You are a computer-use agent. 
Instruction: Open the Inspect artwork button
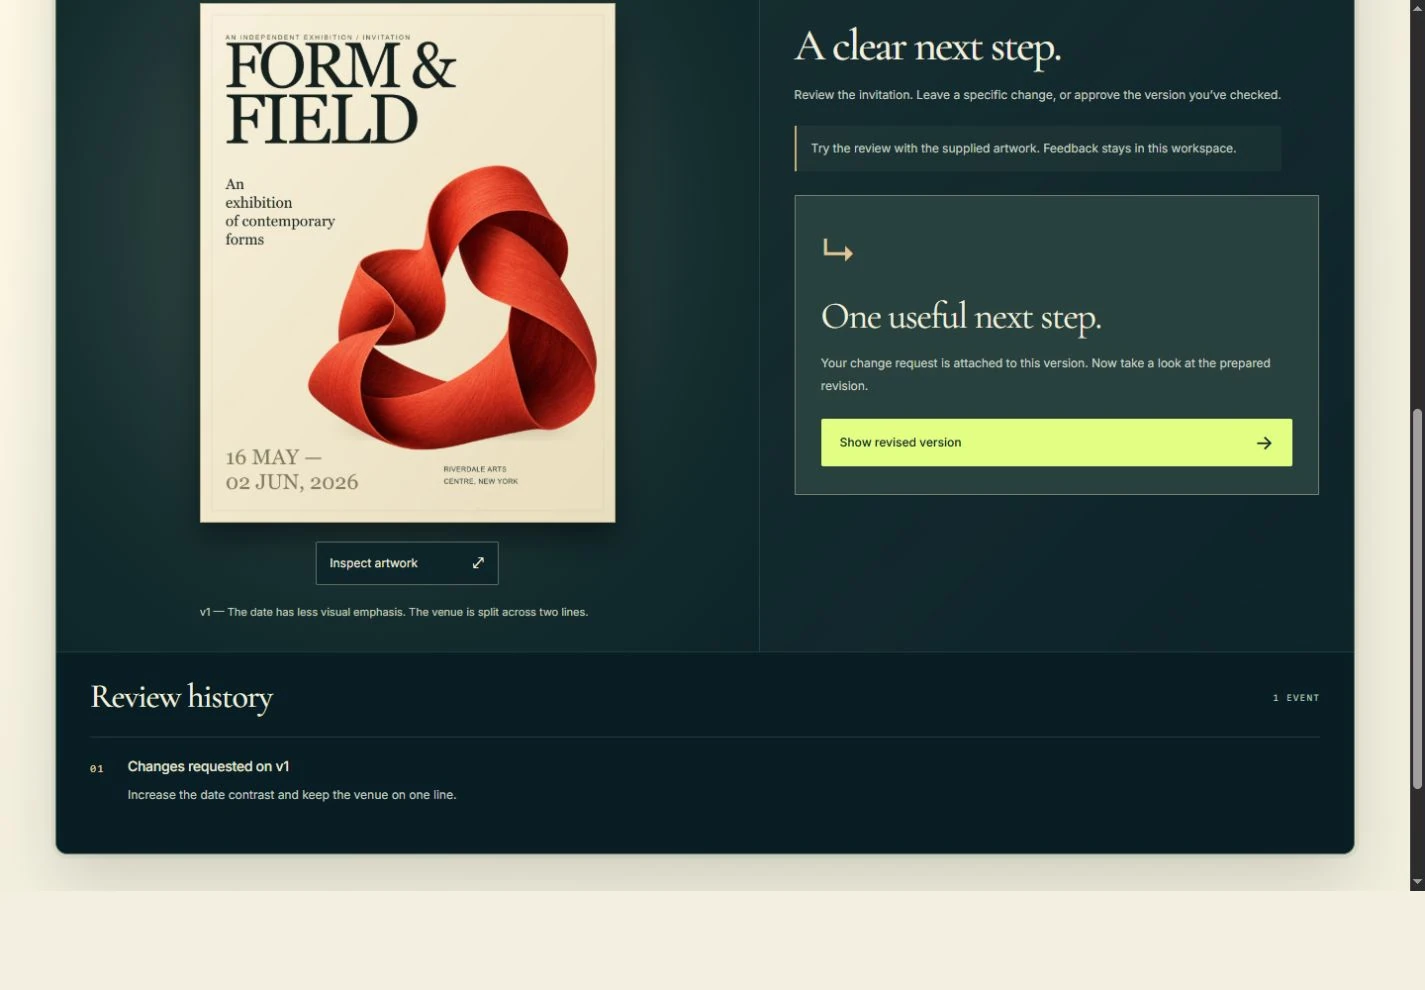pyautogui.click(x=407, y=563)
